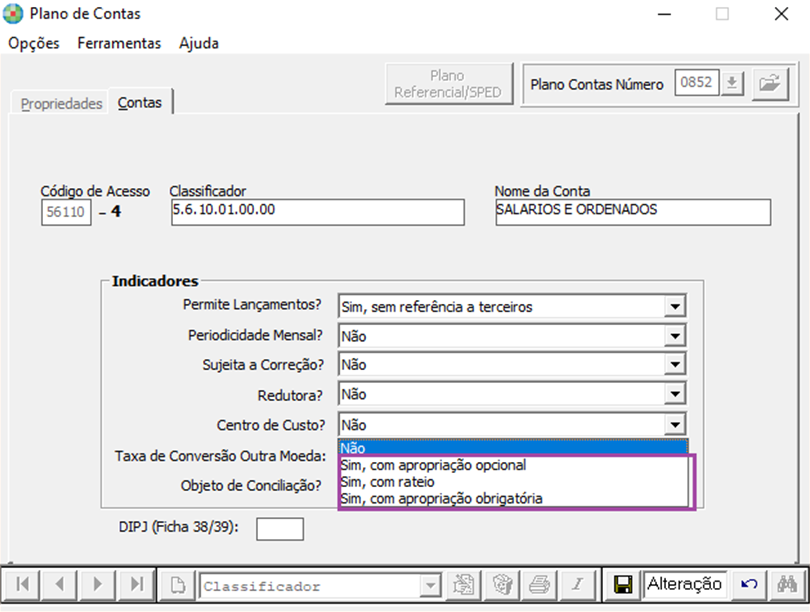Create a new record with the blank page icon
810x612 pixels.
178,585
